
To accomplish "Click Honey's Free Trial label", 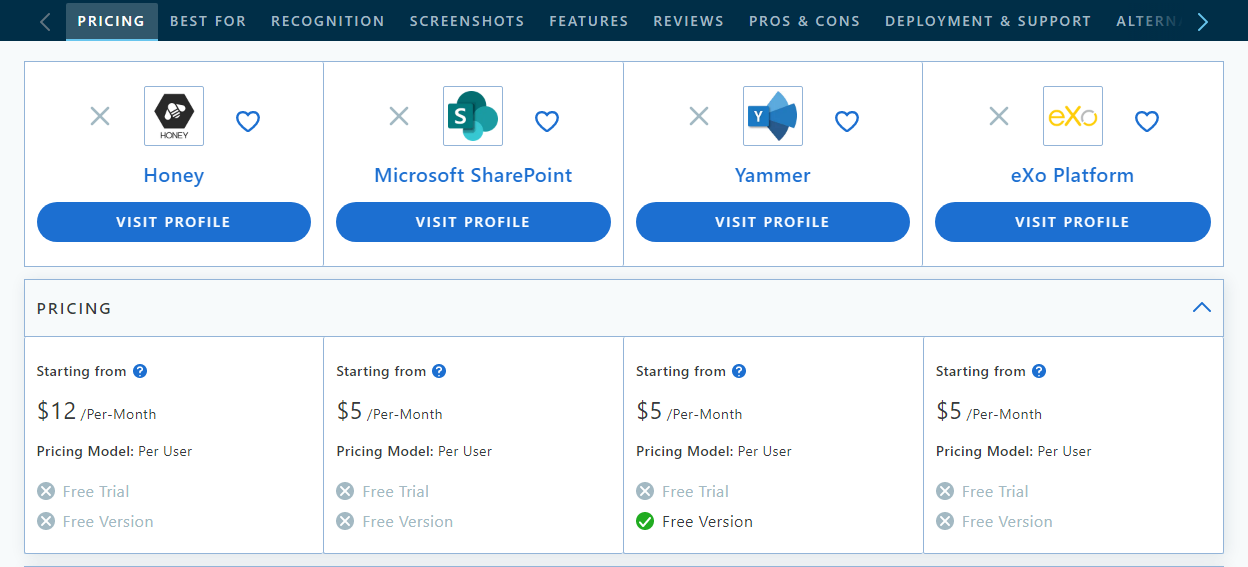I will tap(96, 491).
